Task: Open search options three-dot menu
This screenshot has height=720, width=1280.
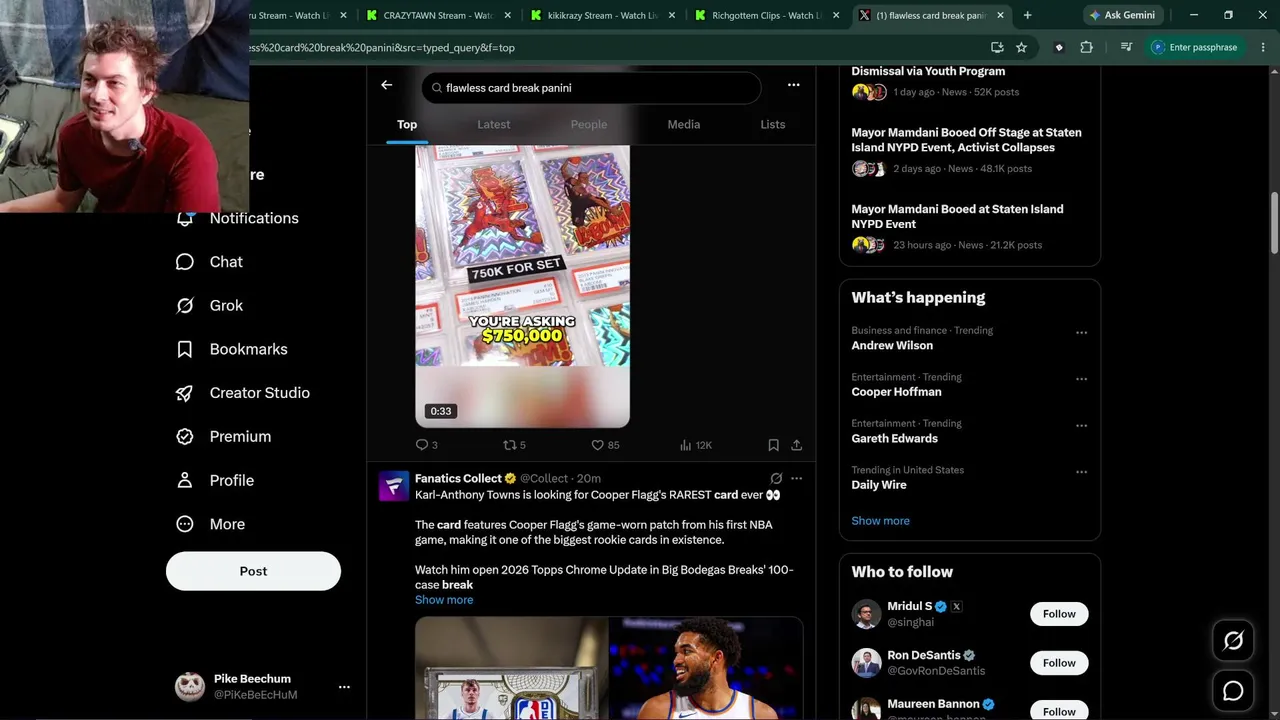Action: tap(793, 86)
